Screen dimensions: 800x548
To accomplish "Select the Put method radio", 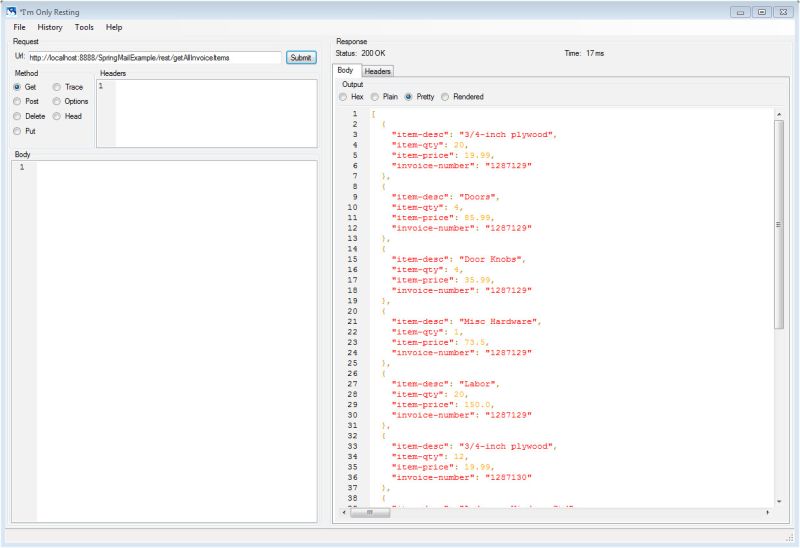I will pyautogui.click(x=24, y=131).
